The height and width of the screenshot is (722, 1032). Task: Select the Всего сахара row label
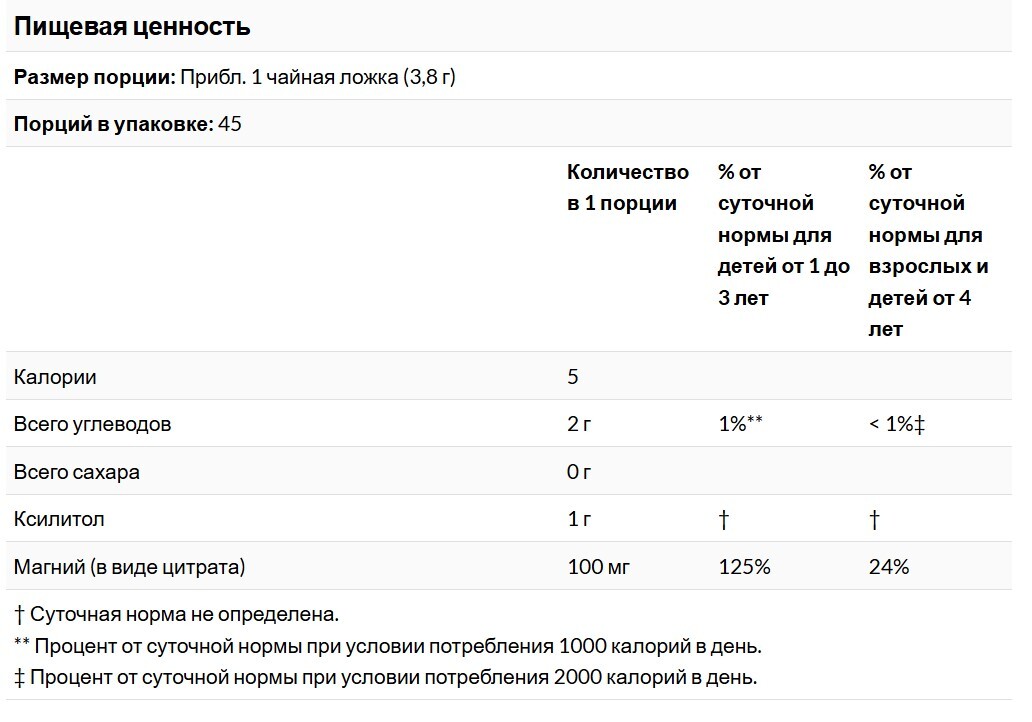point(76,472)
